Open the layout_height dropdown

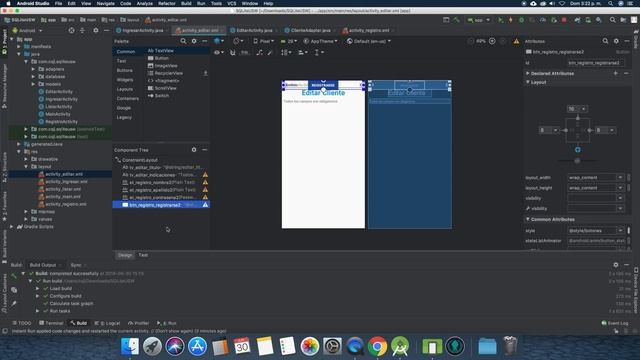620,188
